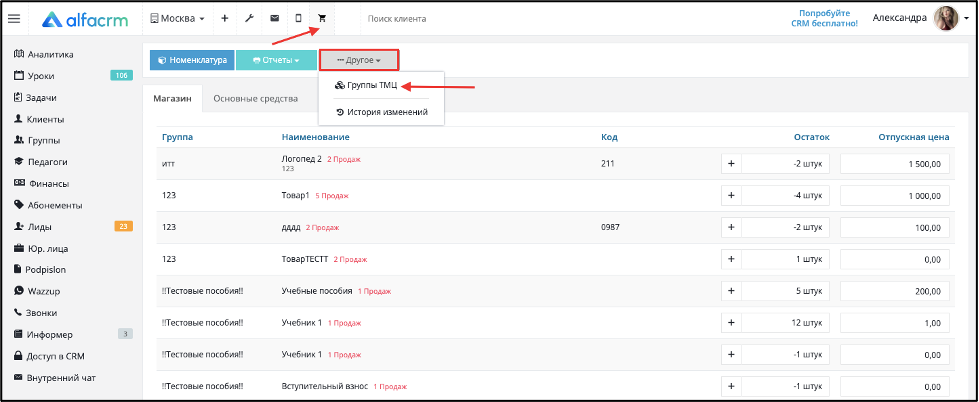The image size is (979, 402).
Task: Select История изменений menu entry
Action: pos(381,112)
